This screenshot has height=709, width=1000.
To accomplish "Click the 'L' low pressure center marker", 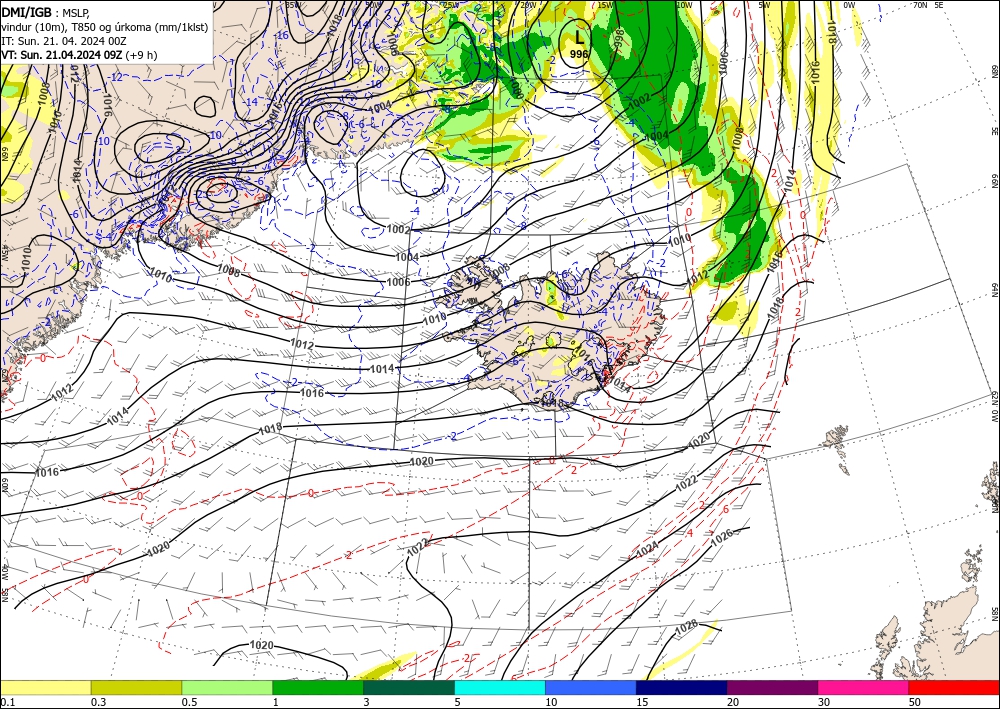I will pyautogui.click(x=579, y=38).
